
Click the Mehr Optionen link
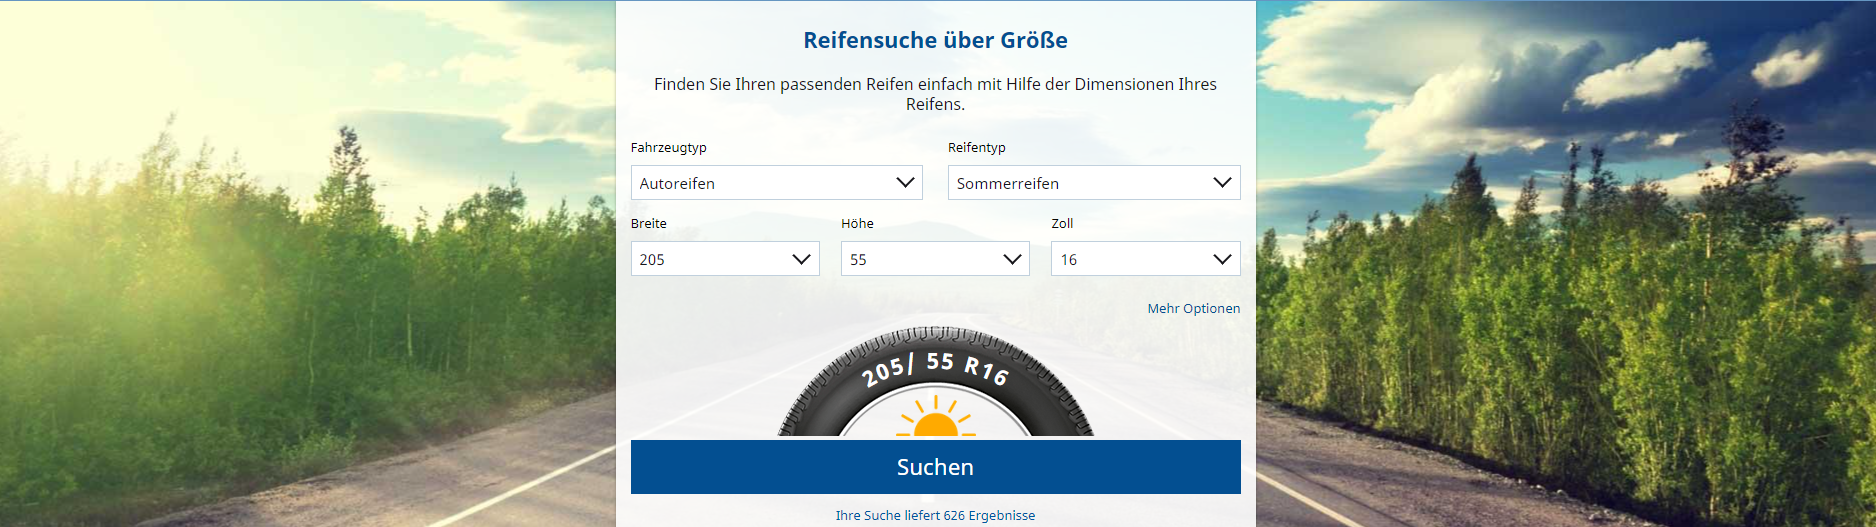(x=1193, y=309)
